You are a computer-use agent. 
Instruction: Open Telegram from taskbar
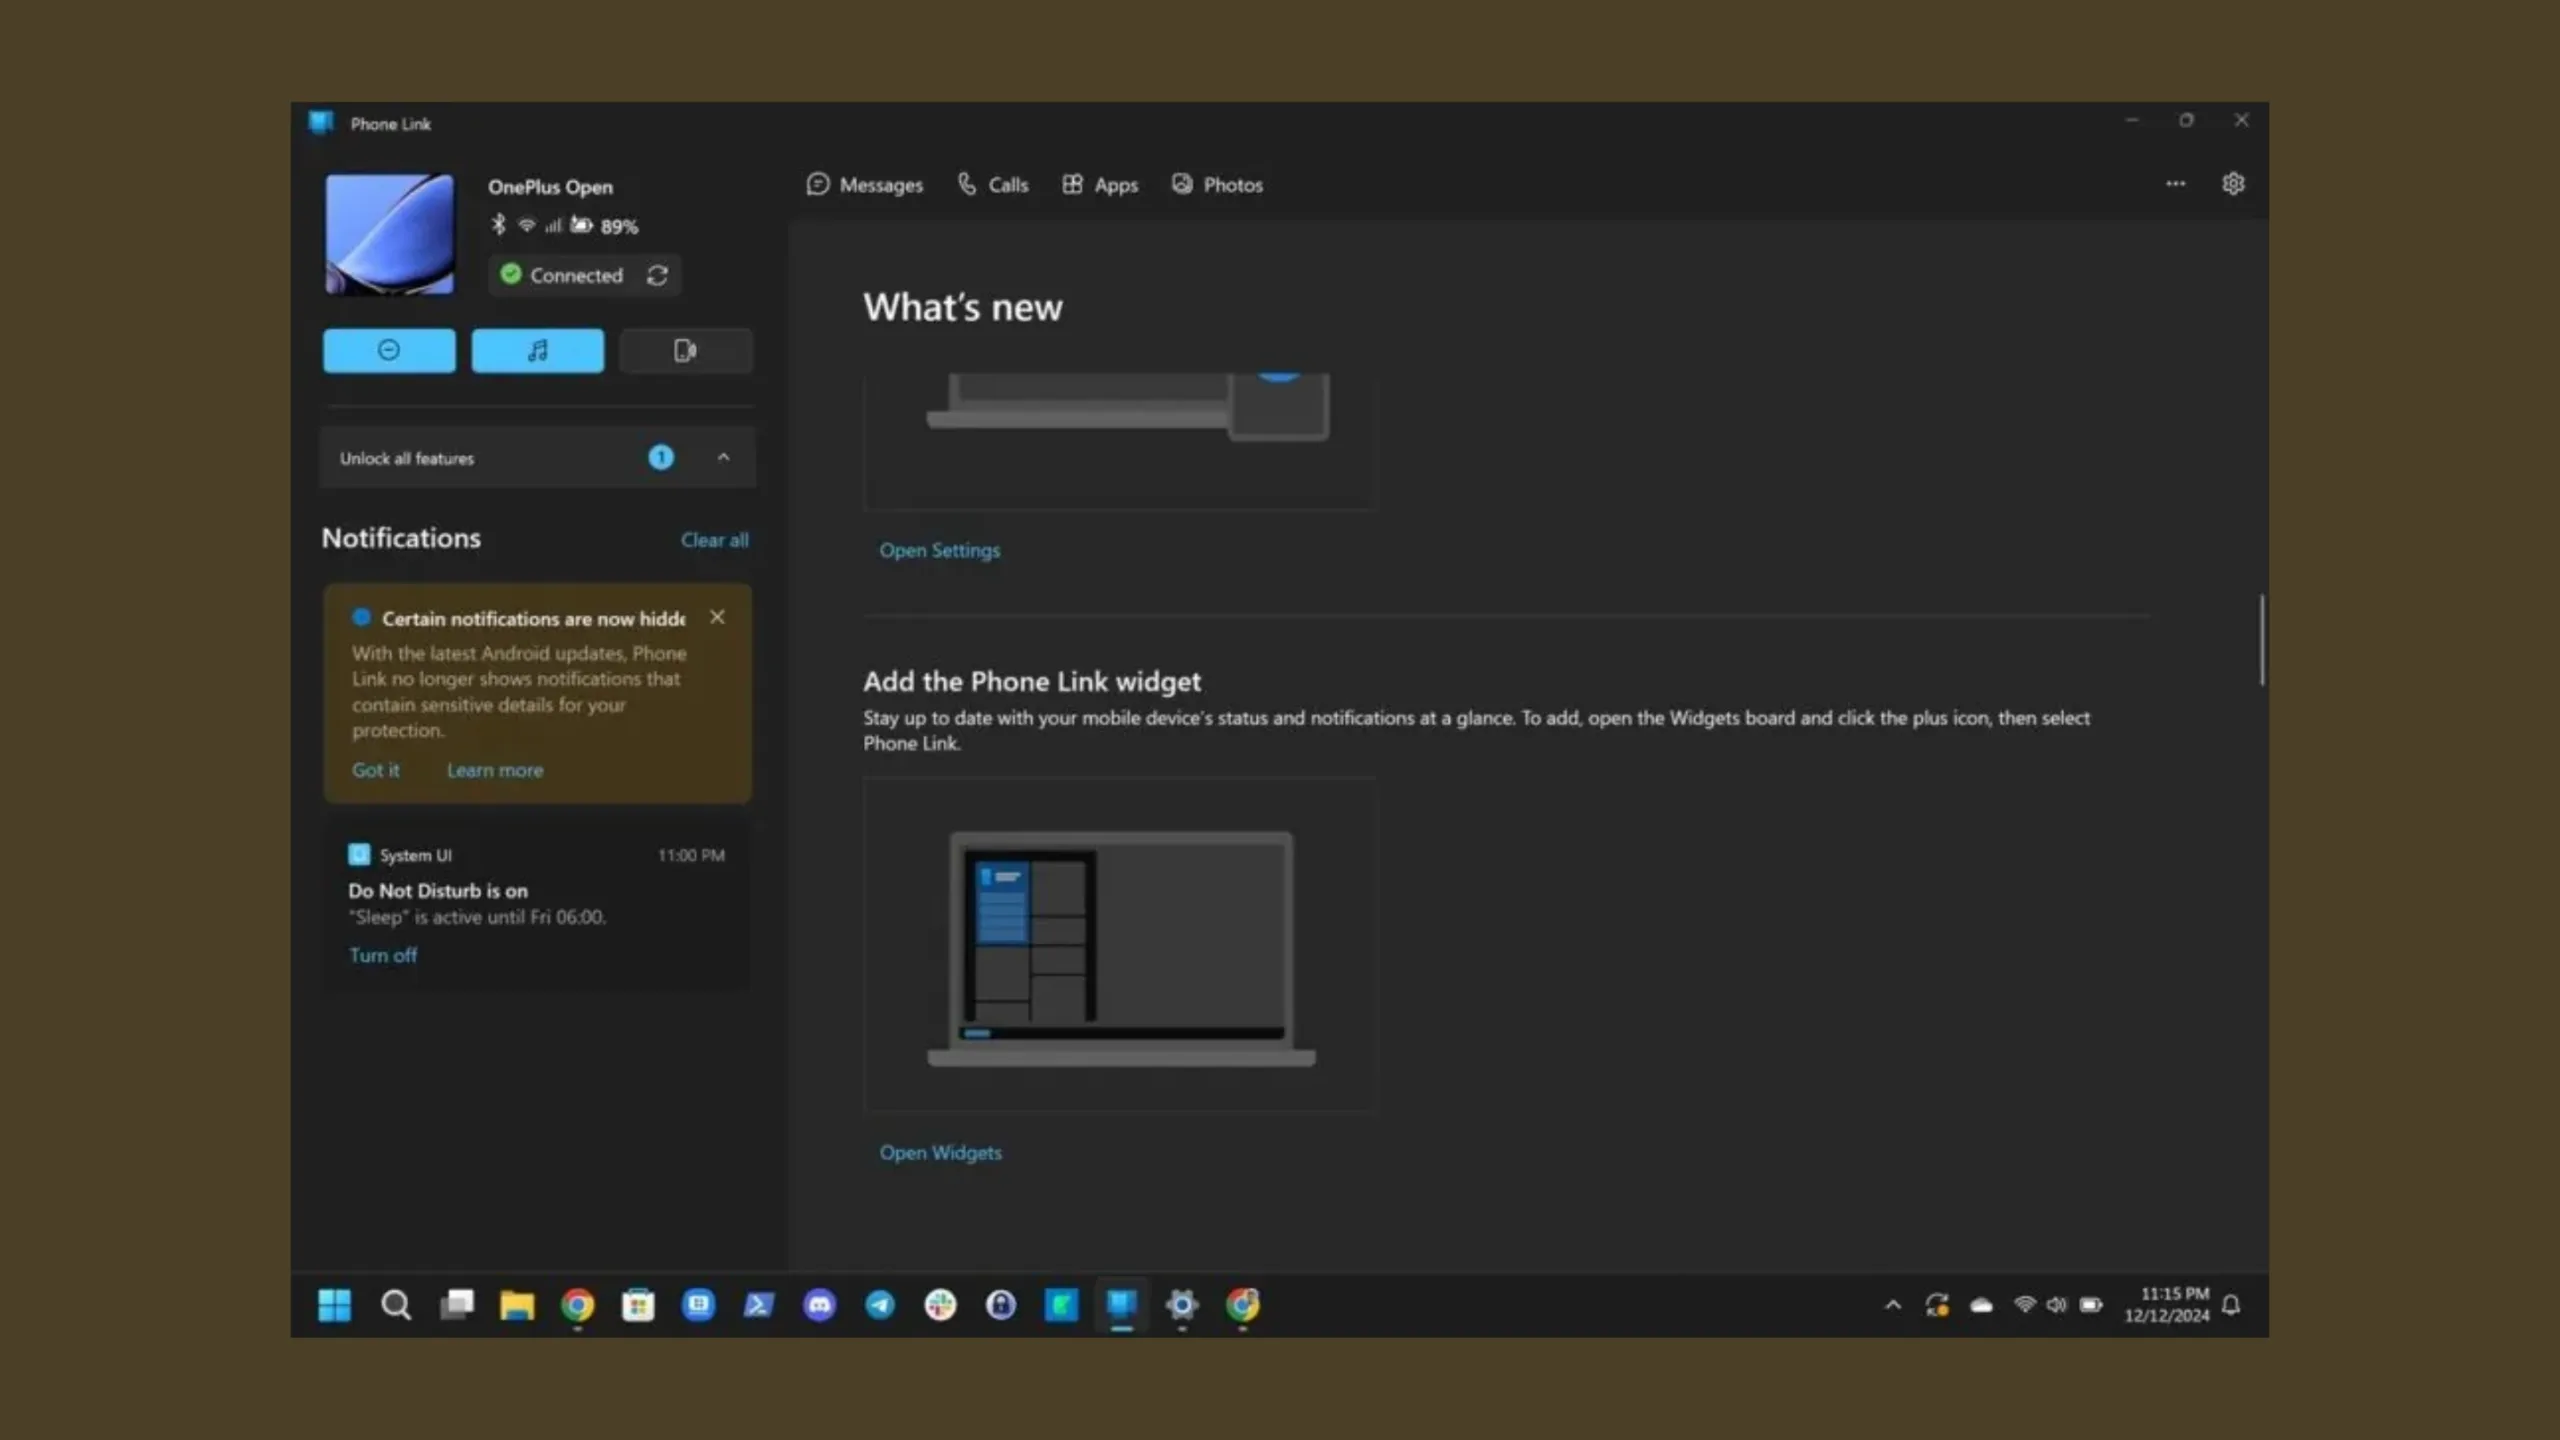tap(880, 1305)
